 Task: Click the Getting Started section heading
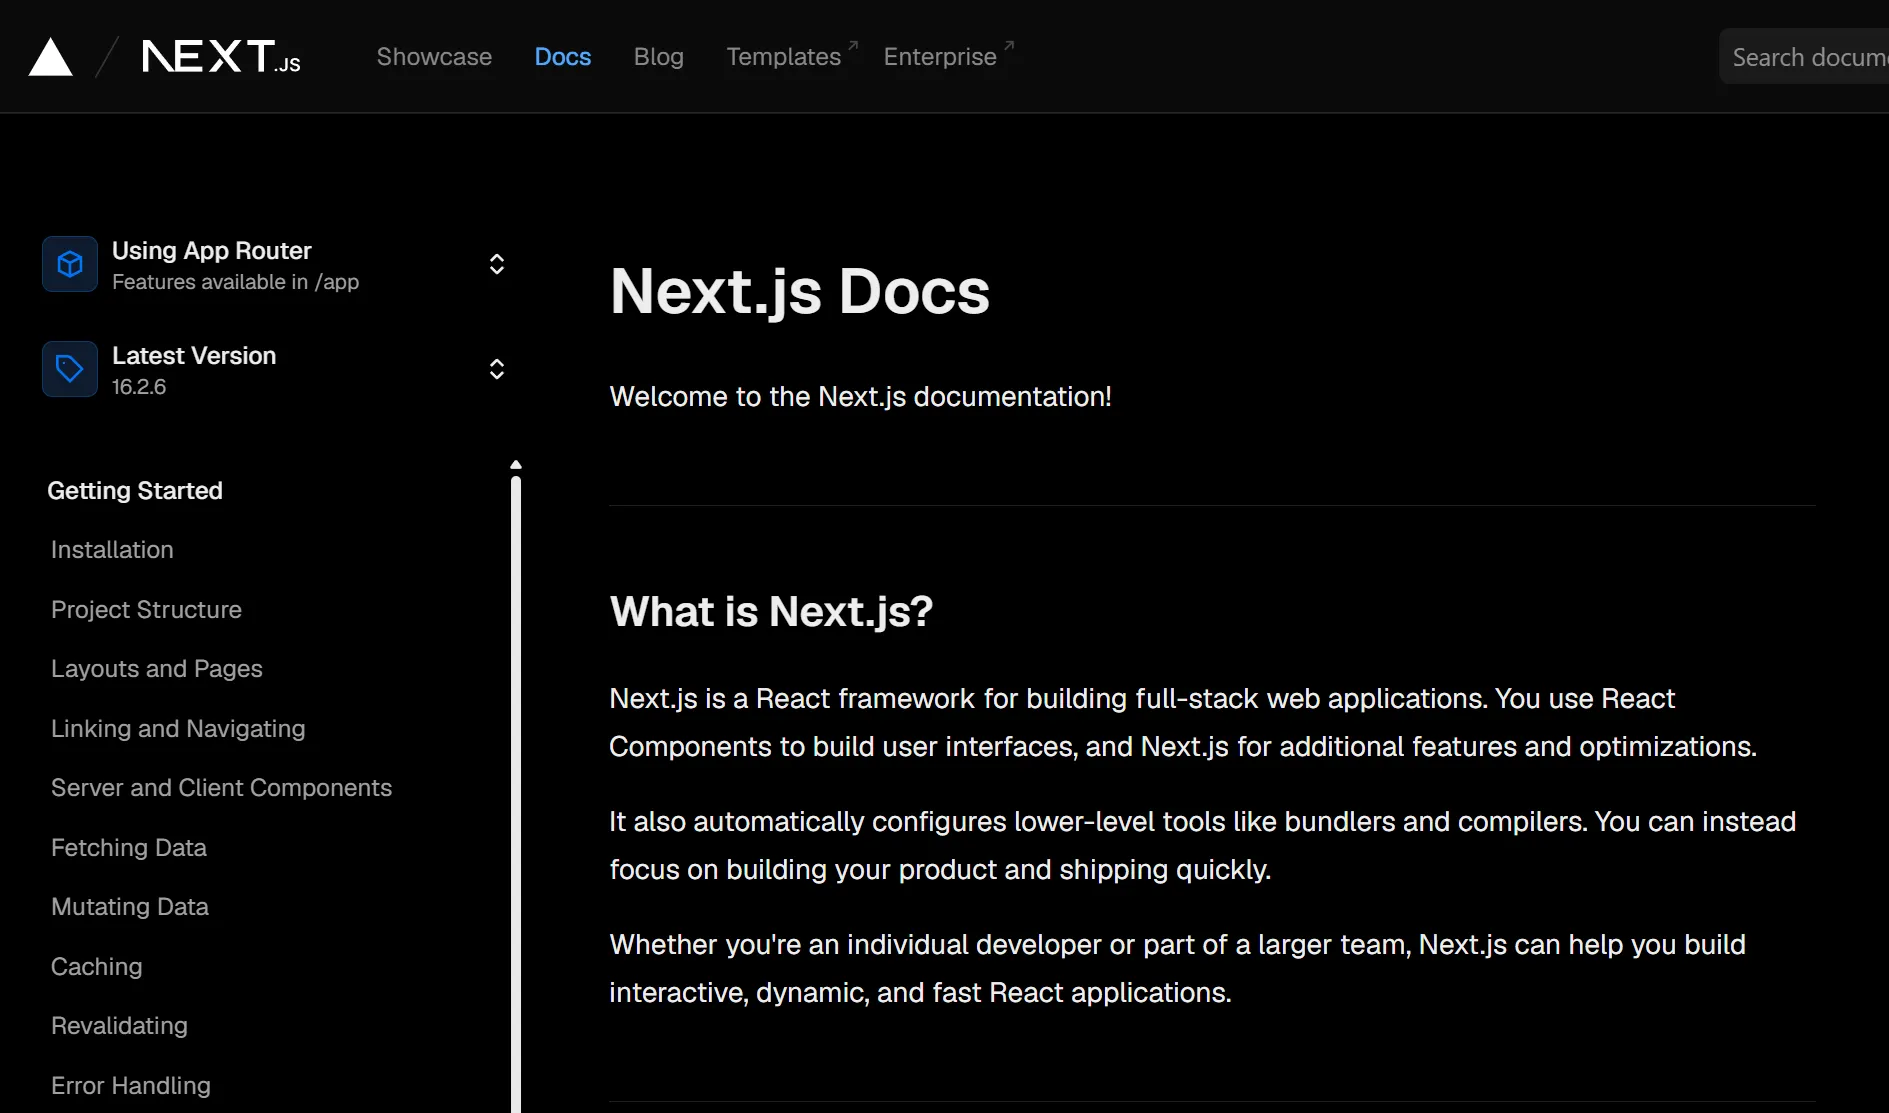point(135,491)
